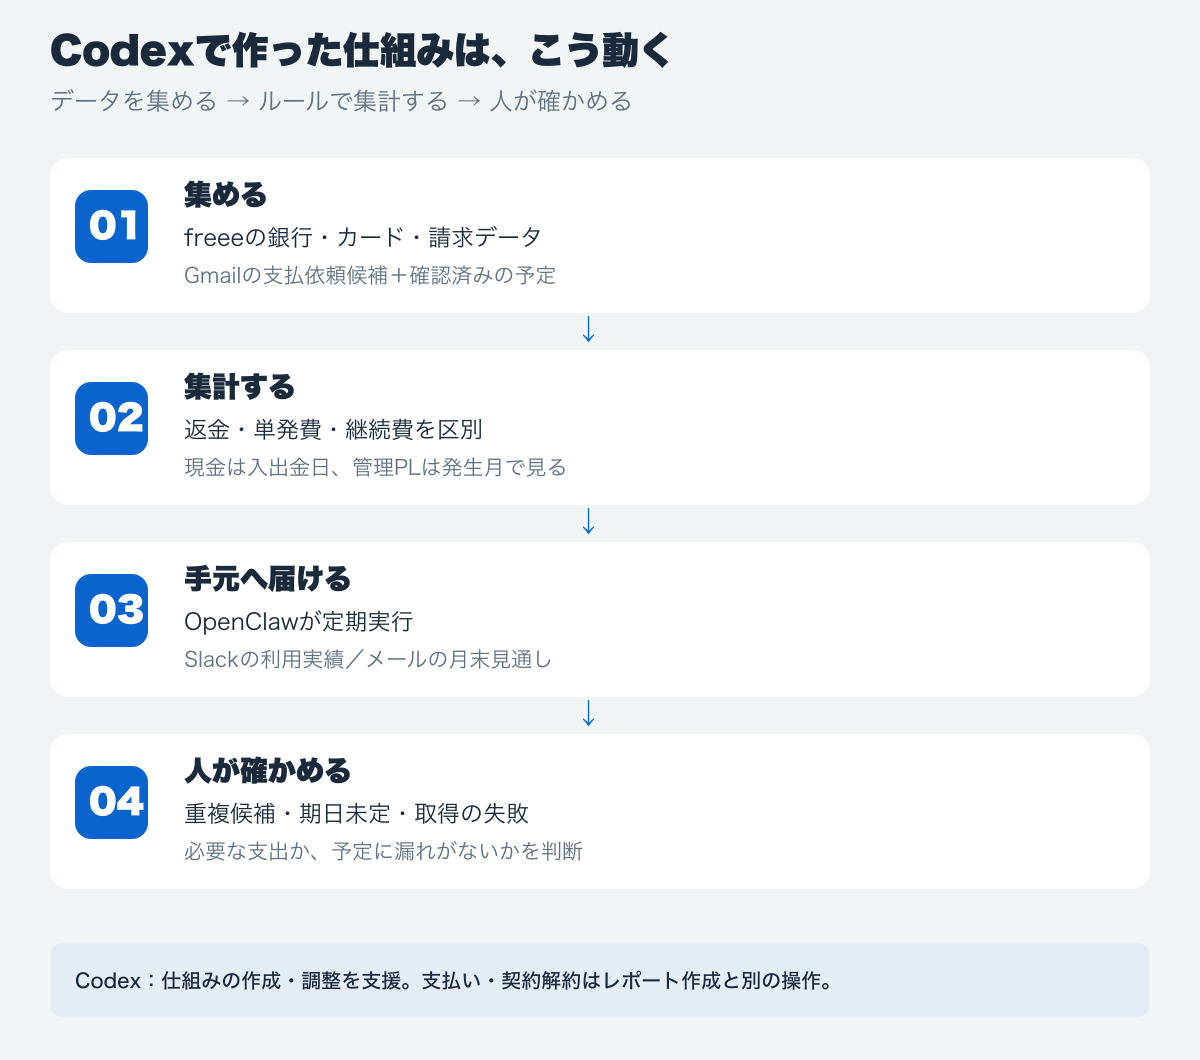Click text 'OpenClawが定期実行'
Viewport: 1200px width, 1060px height.
(x=298, y=621)
